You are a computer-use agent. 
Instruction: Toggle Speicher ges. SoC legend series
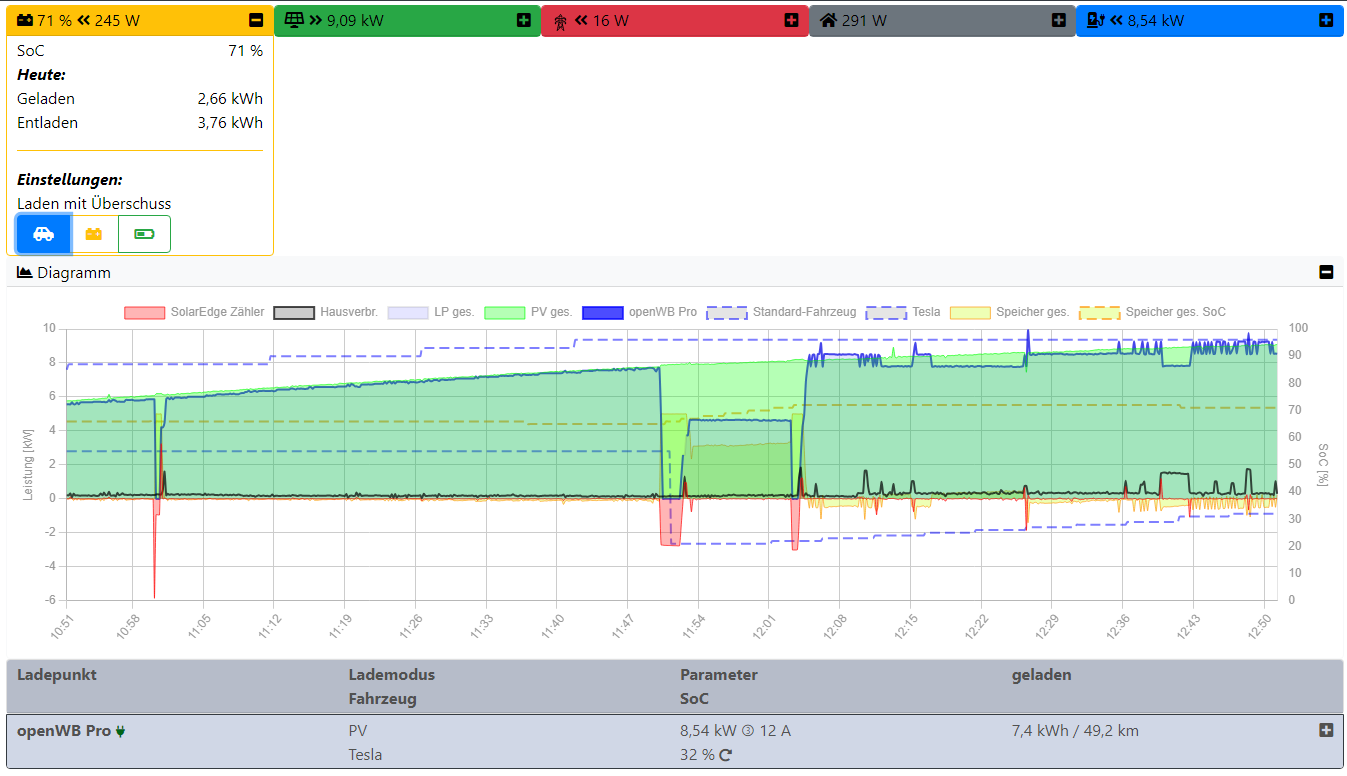click(1153, 312)
